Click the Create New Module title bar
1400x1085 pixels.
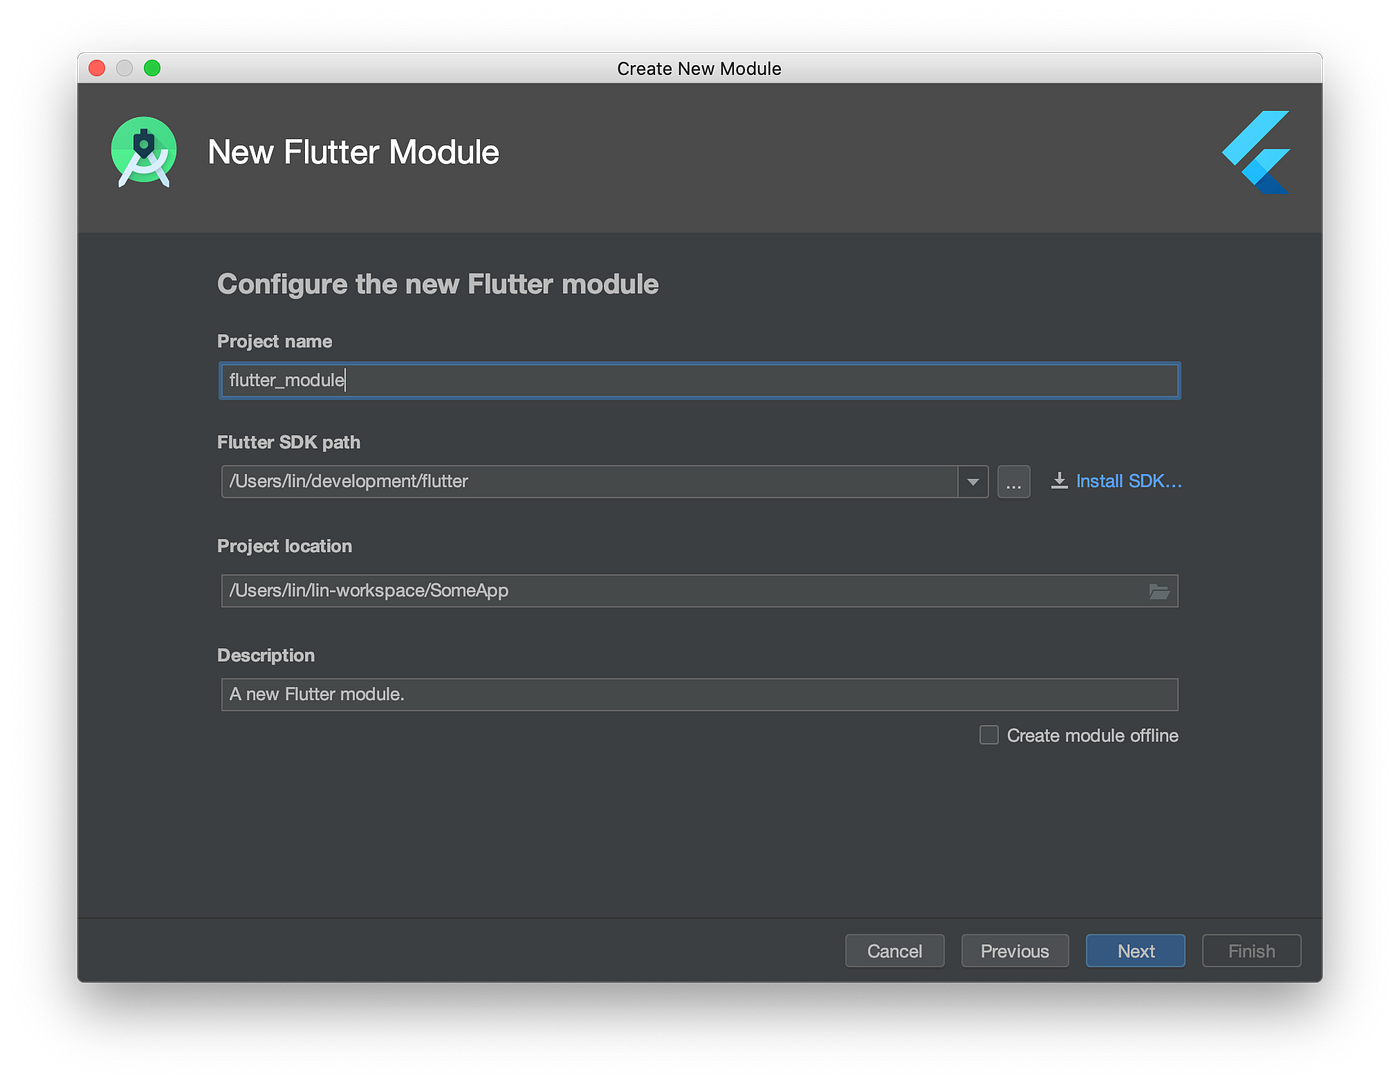coord(699,68)
